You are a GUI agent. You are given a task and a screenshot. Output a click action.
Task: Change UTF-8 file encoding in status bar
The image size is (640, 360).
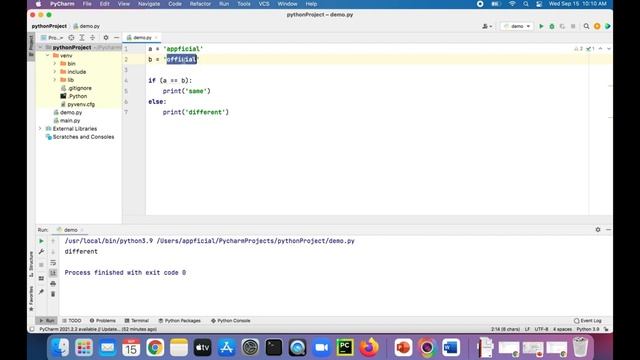(x=542, y=329)
